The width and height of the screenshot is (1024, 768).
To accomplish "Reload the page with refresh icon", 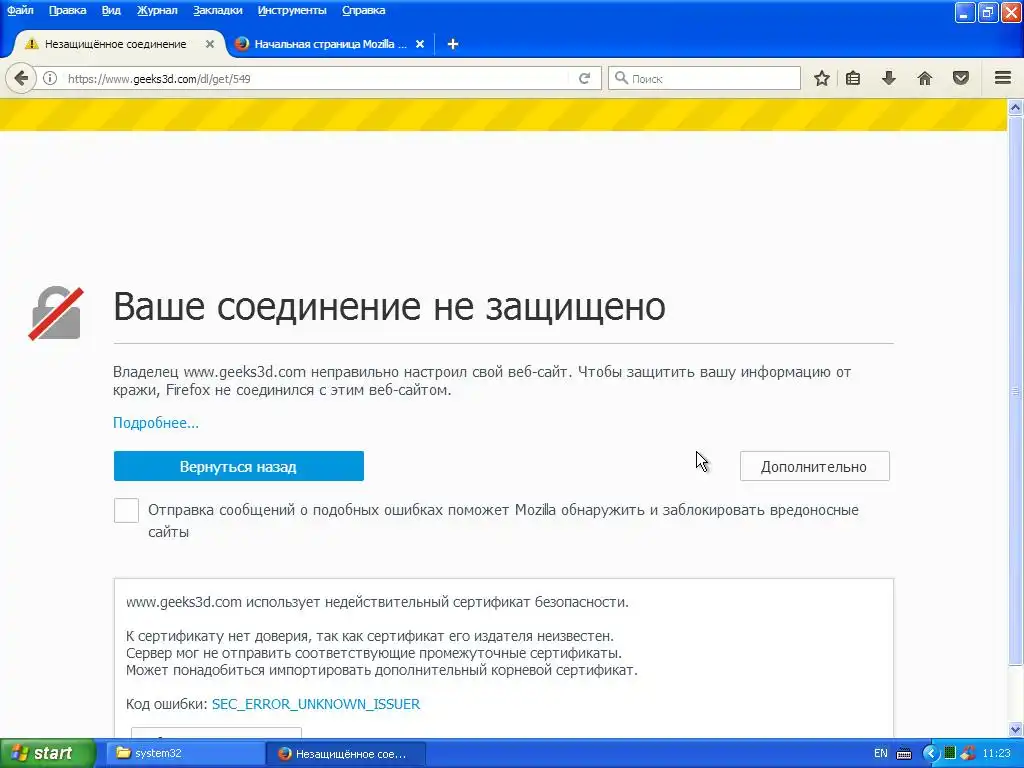I will tap(584, 78).
